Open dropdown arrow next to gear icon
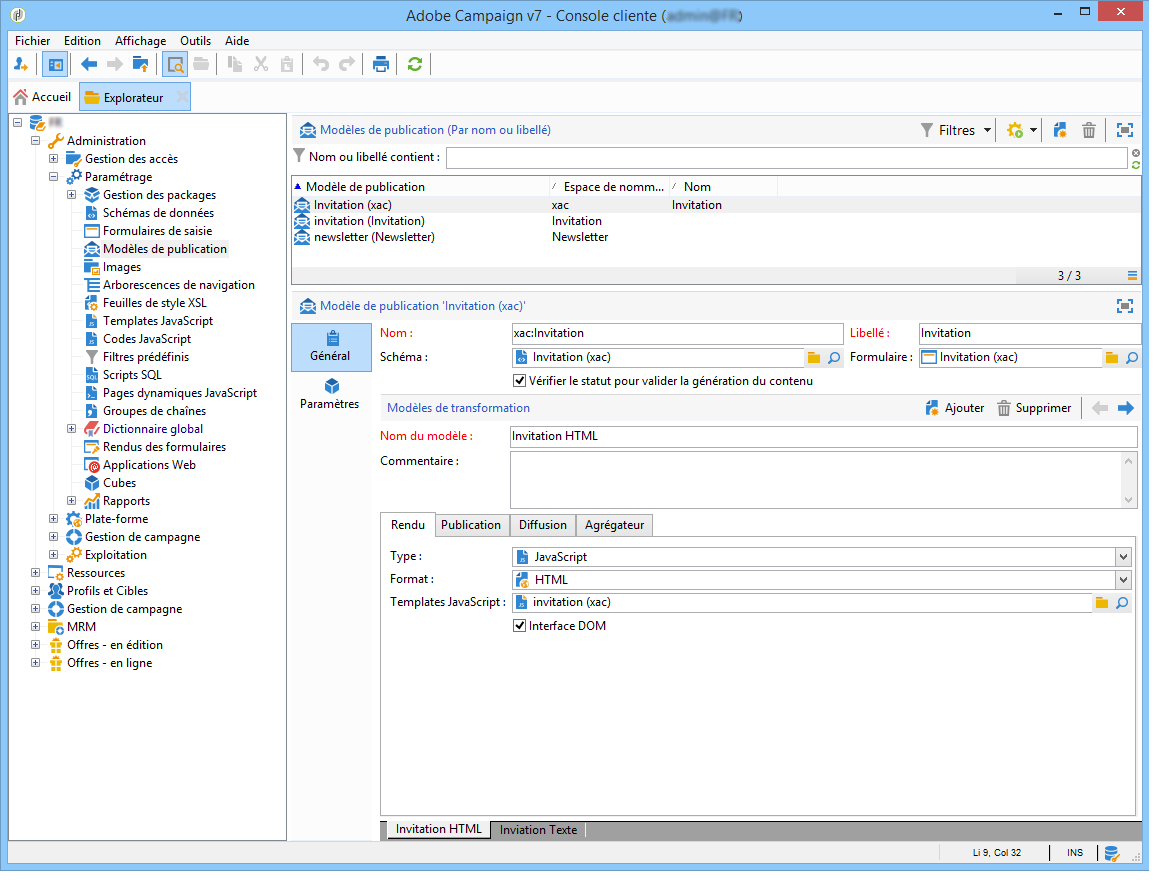 (x=1033, y=131)
